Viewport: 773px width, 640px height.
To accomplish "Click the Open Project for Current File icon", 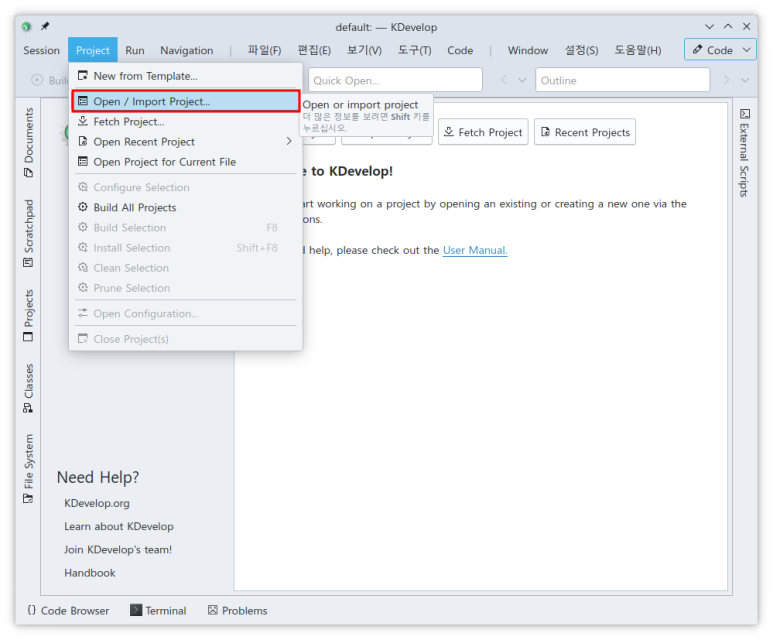I will coord(83,162).
